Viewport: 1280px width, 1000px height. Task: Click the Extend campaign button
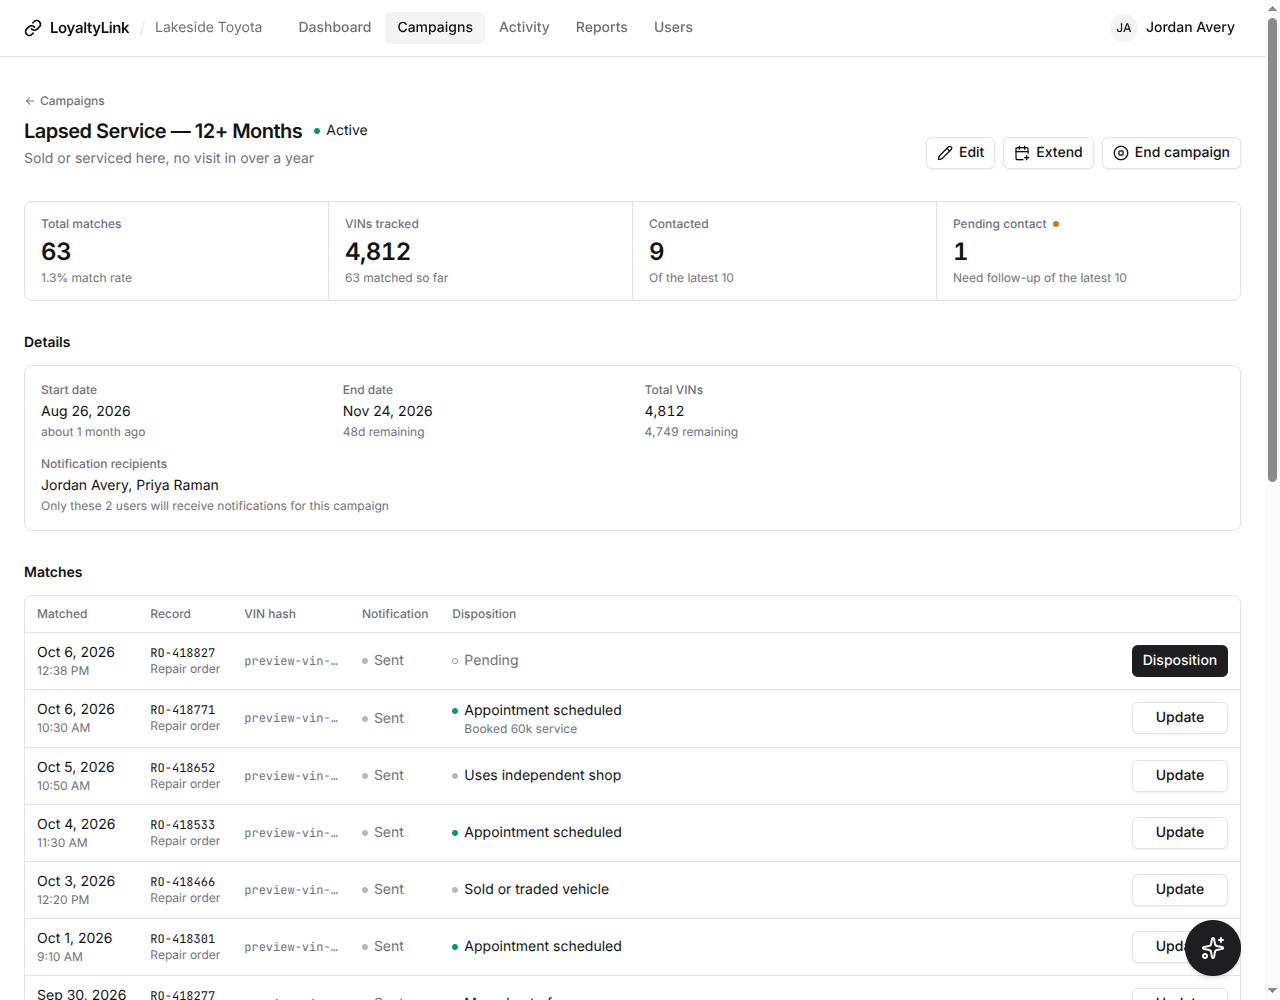pyautogui.click(x=1048, y=153)
